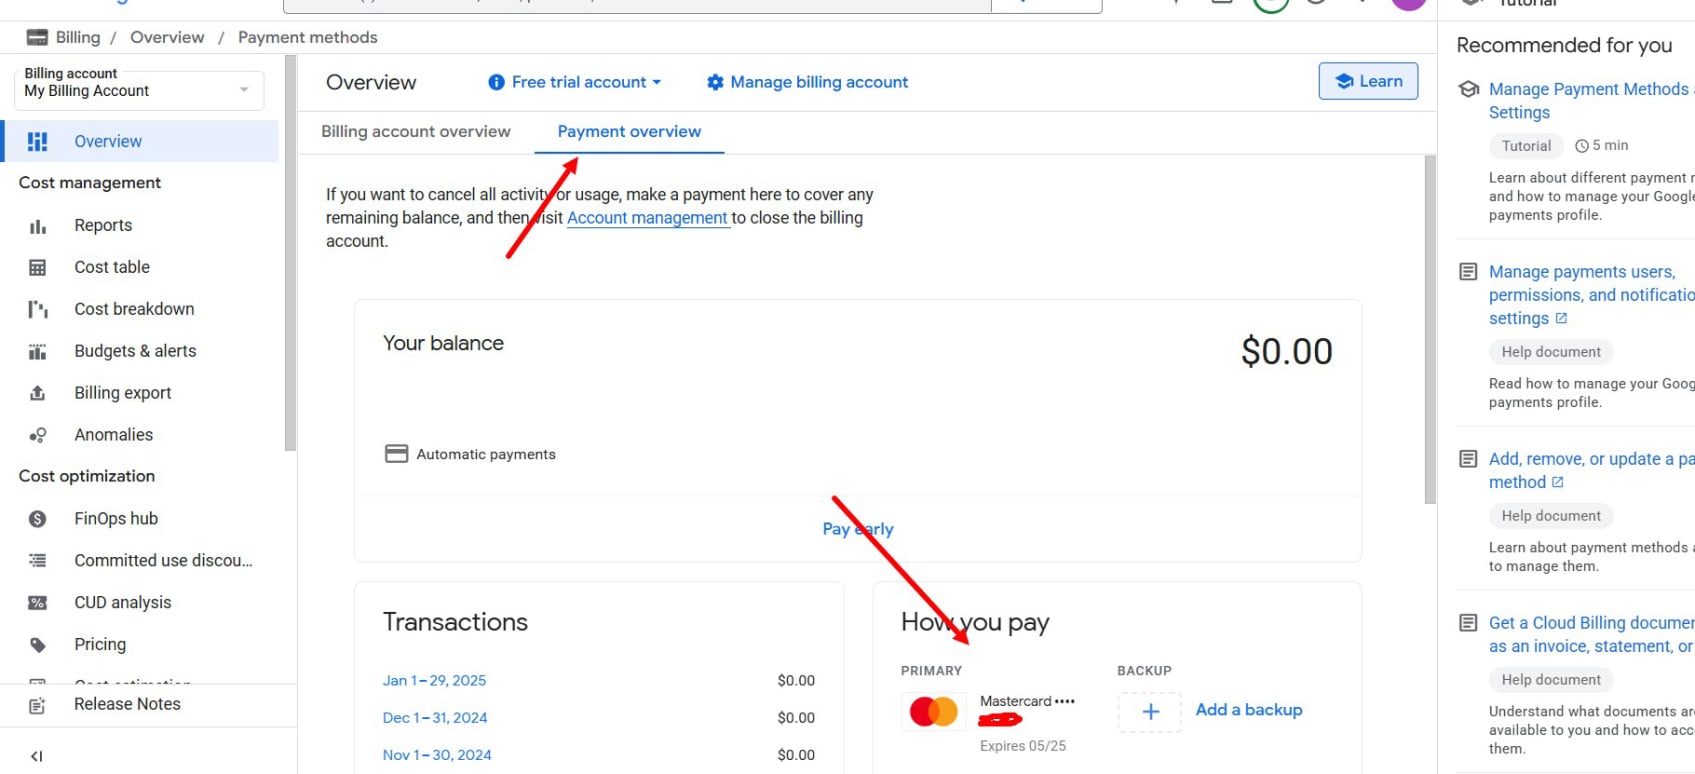This screenshot has height=774, width=1695.
Task: Click the Expires 05/25 text
Action: [1023, 746]
